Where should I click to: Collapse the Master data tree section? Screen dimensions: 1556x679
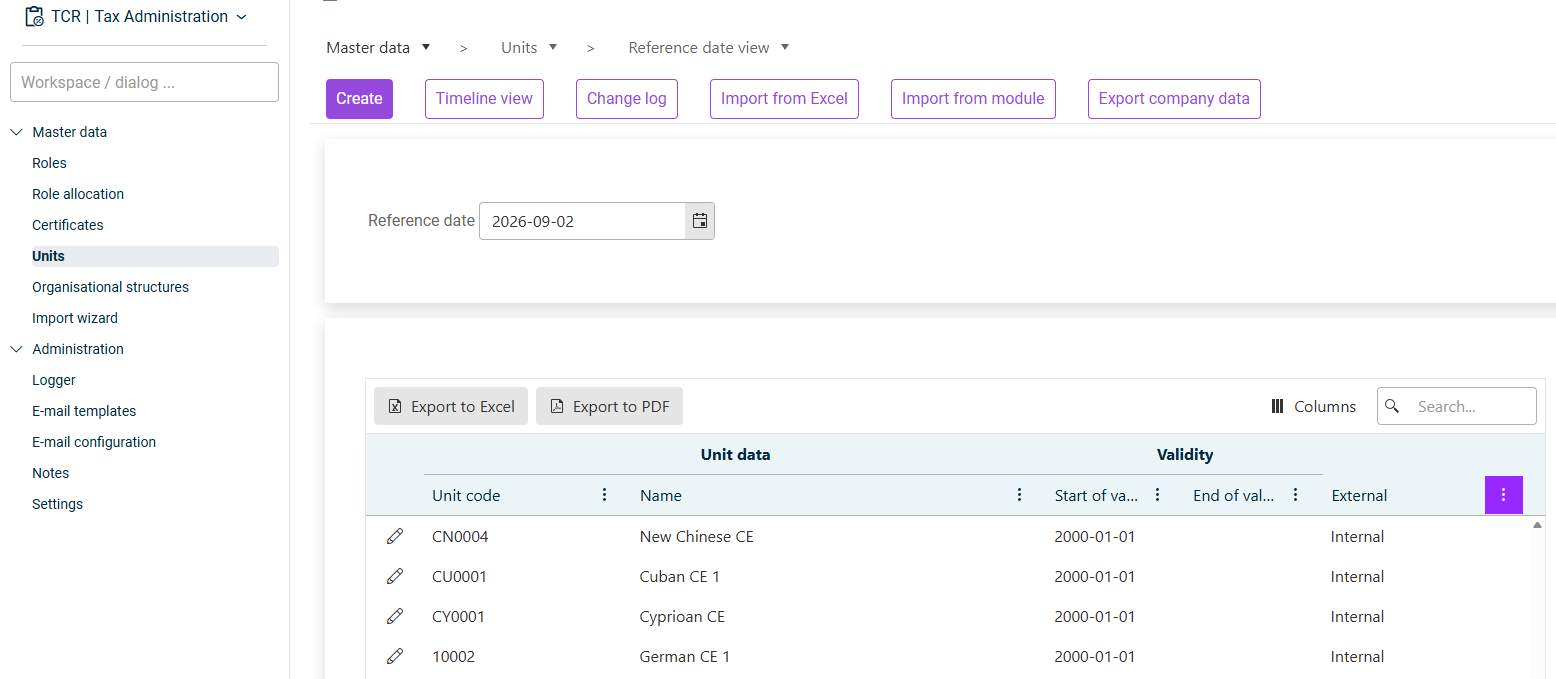tap(16, 132)
